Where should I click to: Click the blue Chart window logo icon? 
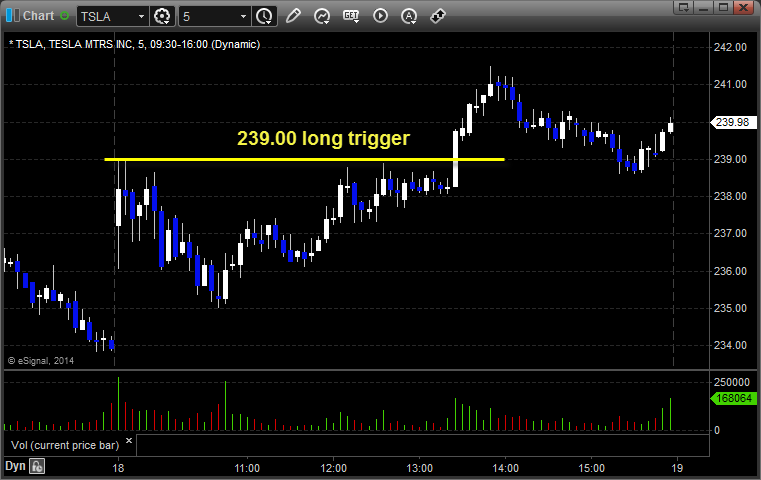pos(13,16)
